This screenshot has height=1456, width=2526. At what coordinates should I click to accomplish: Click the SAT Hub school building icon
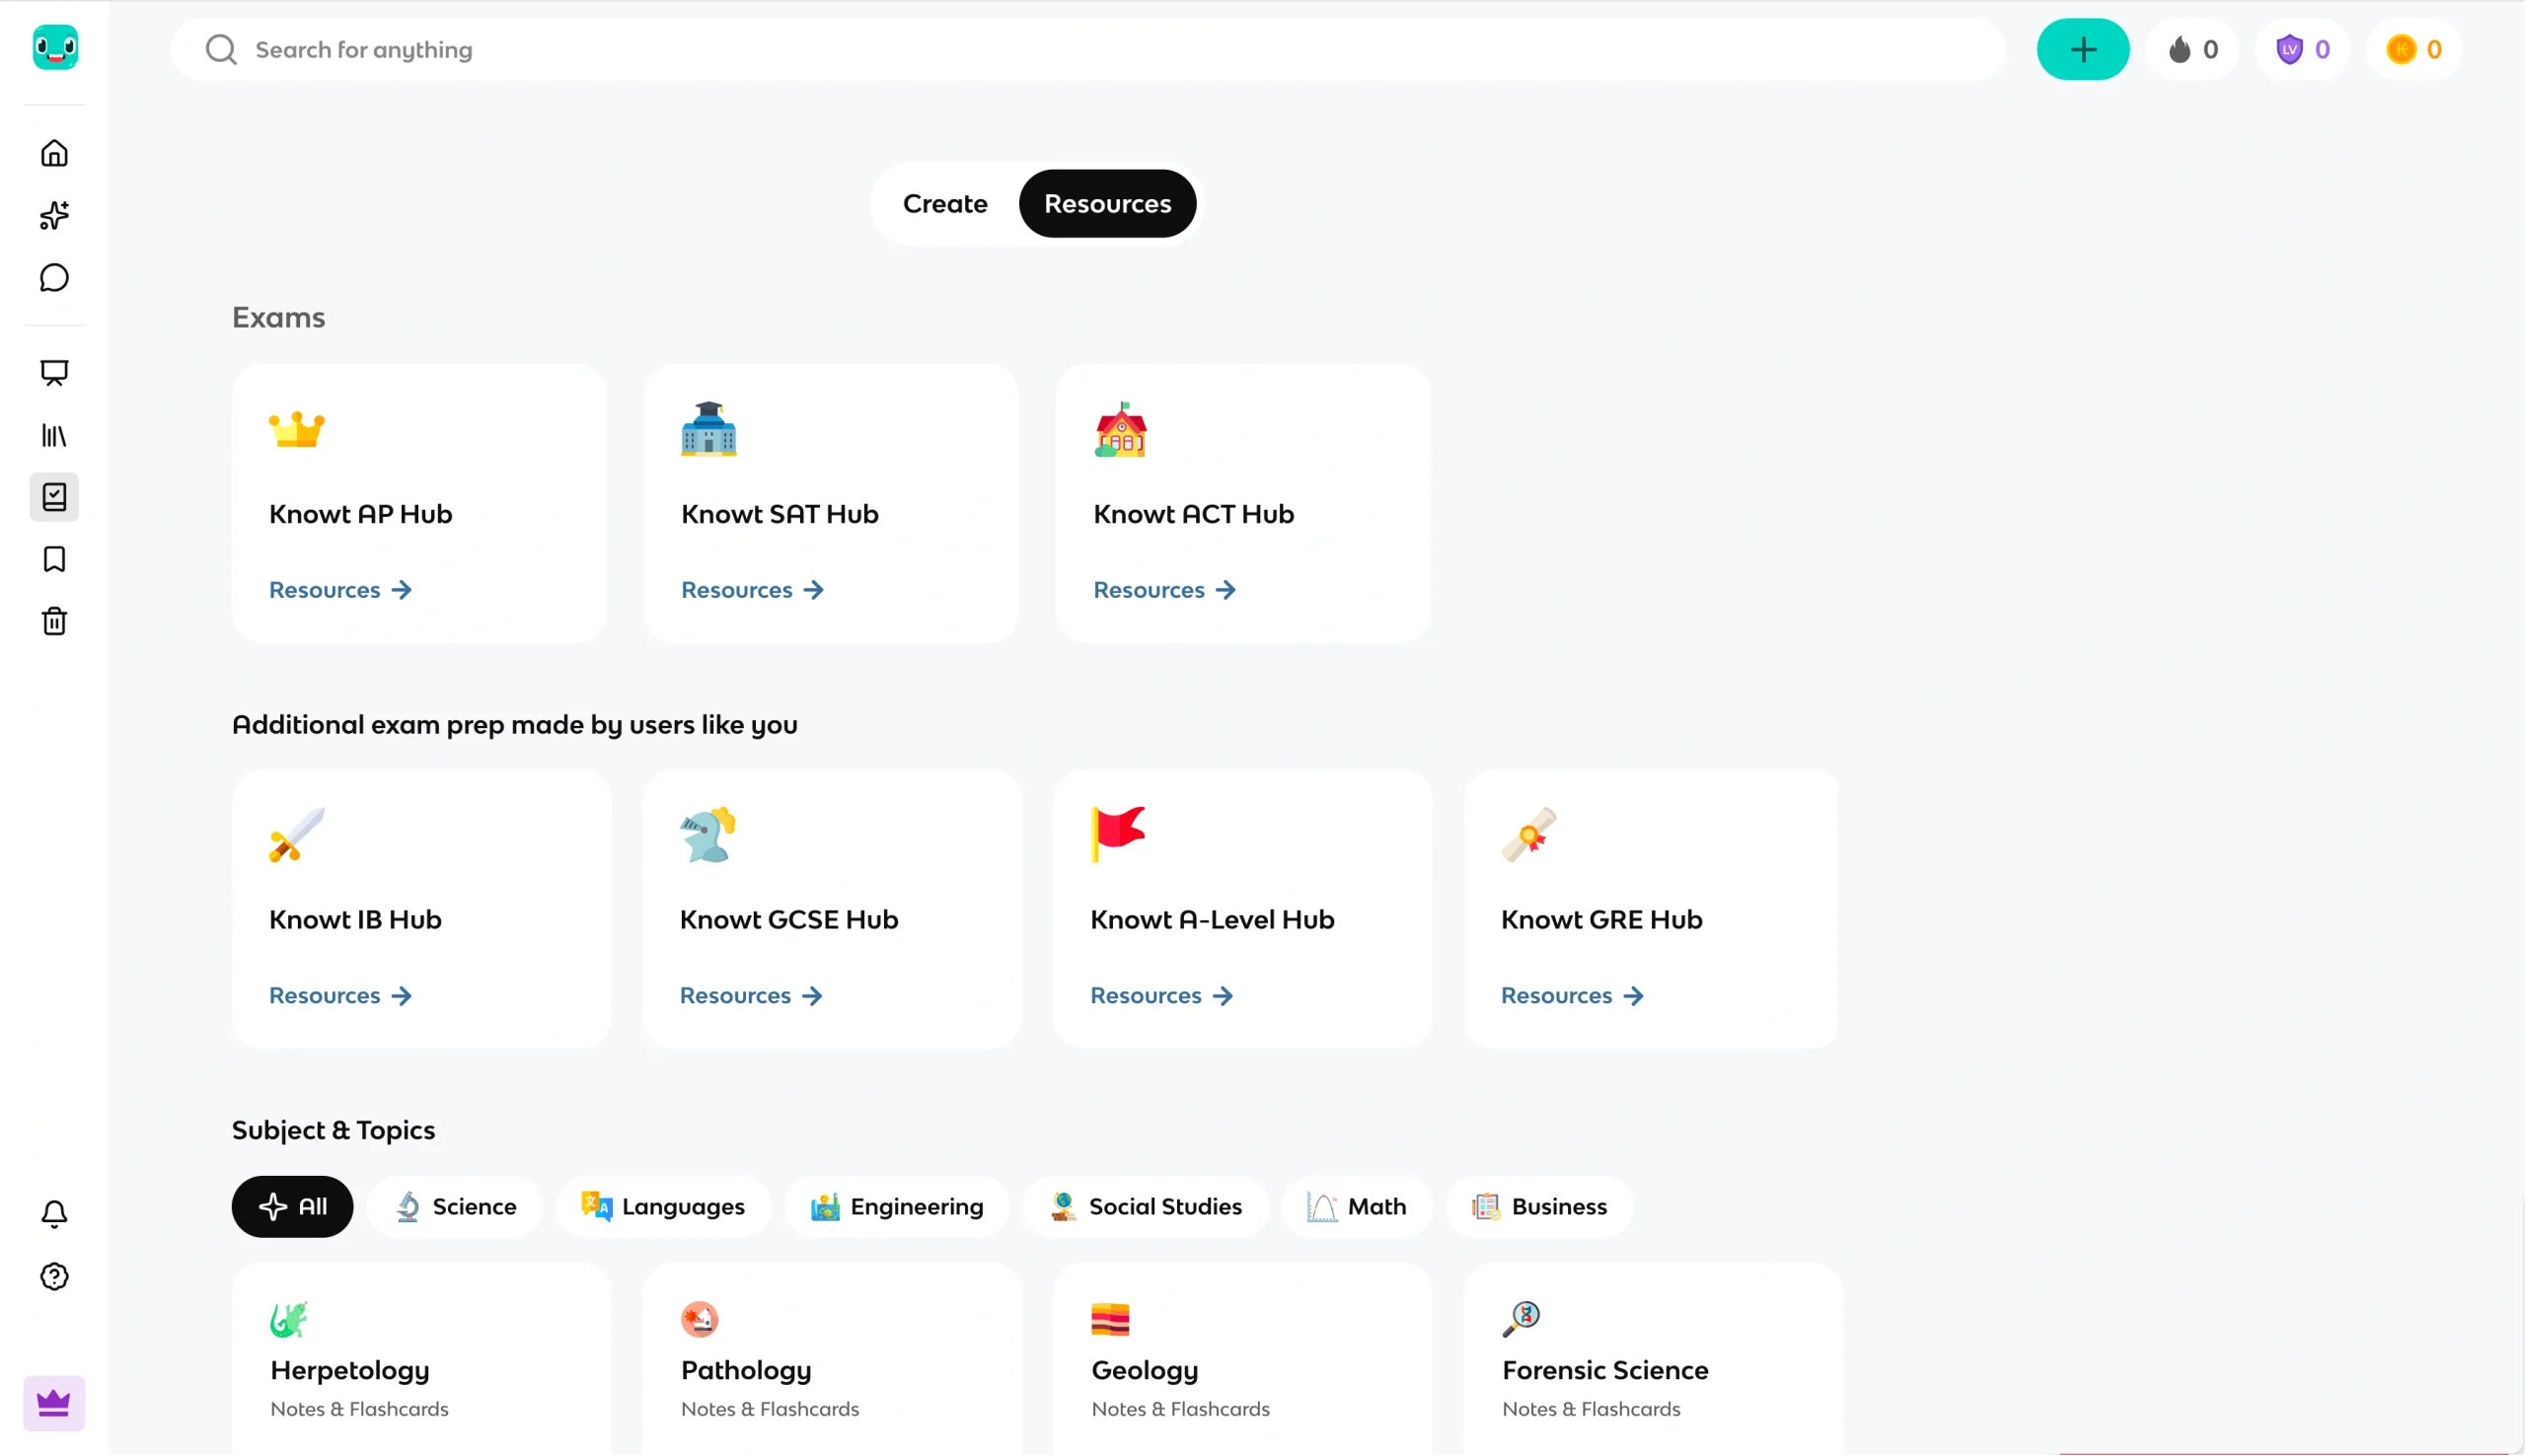coord(709,429)
